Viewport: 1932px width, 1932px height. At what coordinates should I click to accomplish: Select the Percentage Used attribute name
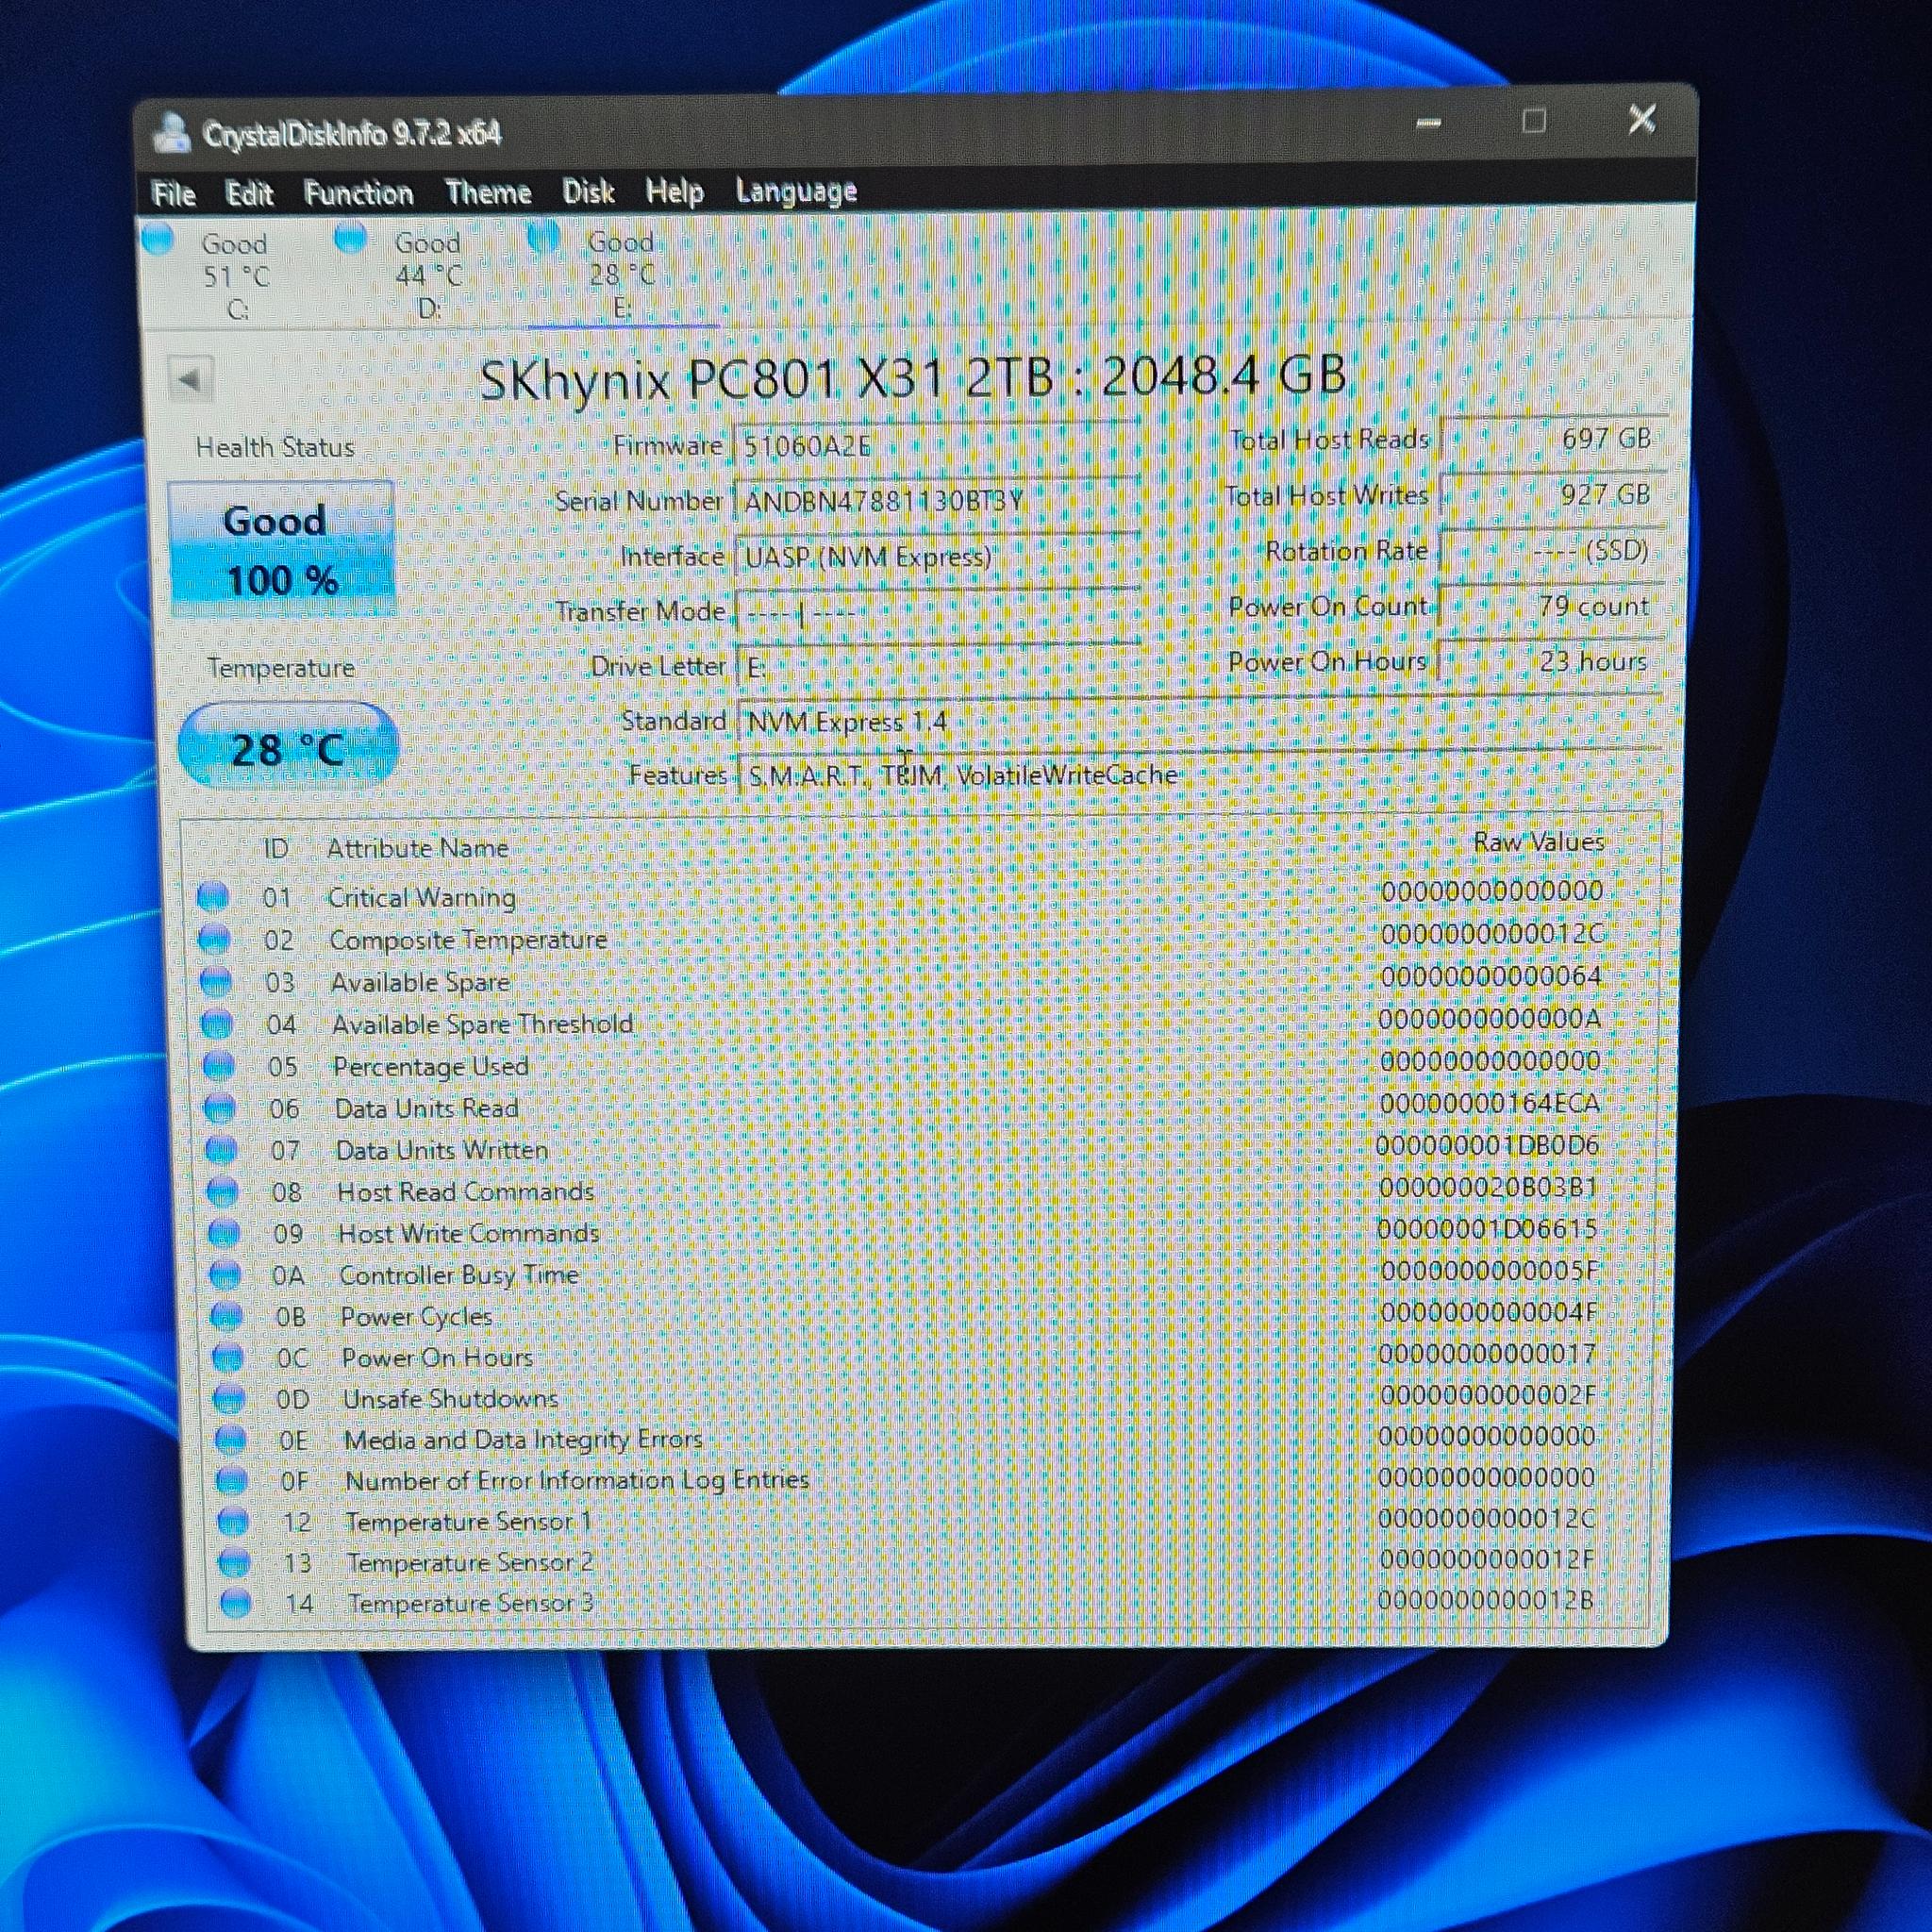[x=431, y=1066]
